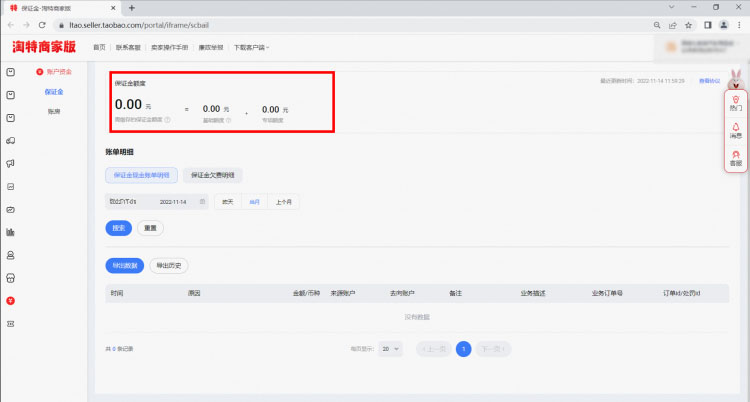Open the red yen funds icon in left sidebar
Image resolution: width=750 pixels, height=402 pixels.
tap(11, 301)
